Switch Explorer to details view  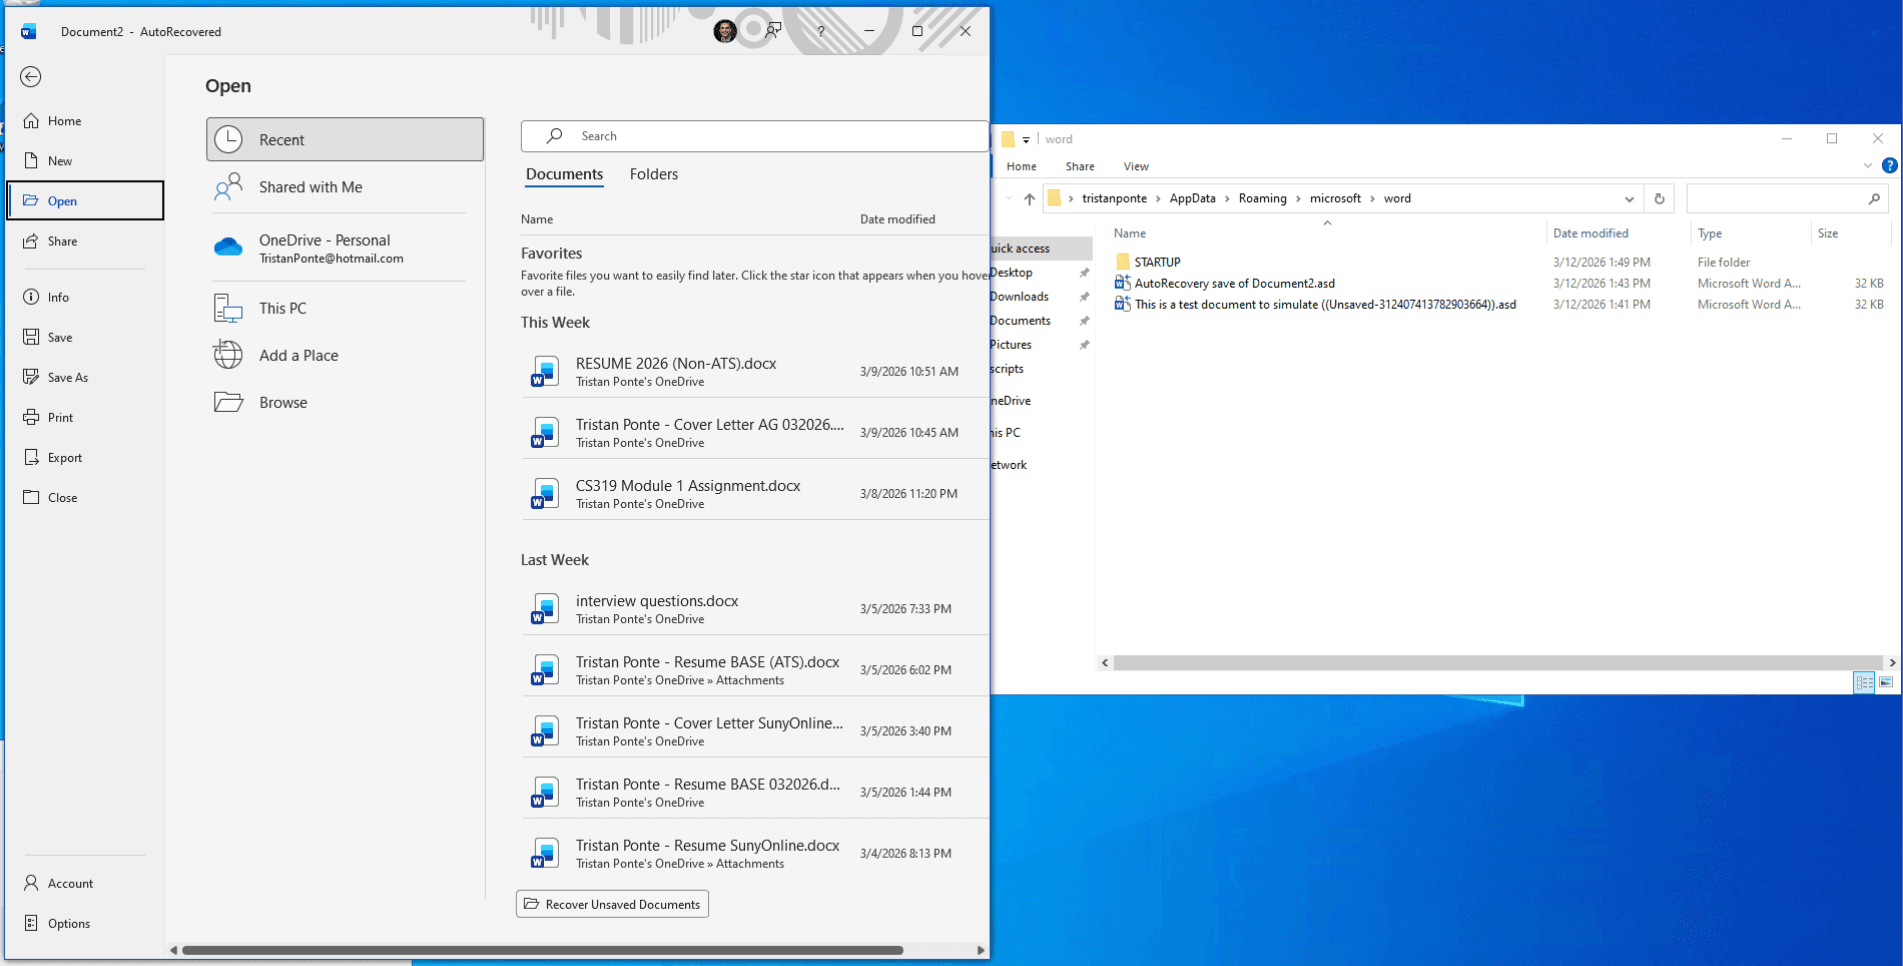pyautogui.click(x=1864, y=682)
